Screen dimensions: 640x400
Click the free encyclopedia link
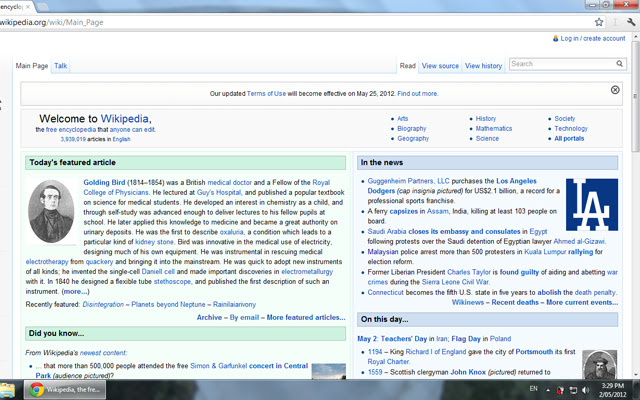tap(71, 130)
